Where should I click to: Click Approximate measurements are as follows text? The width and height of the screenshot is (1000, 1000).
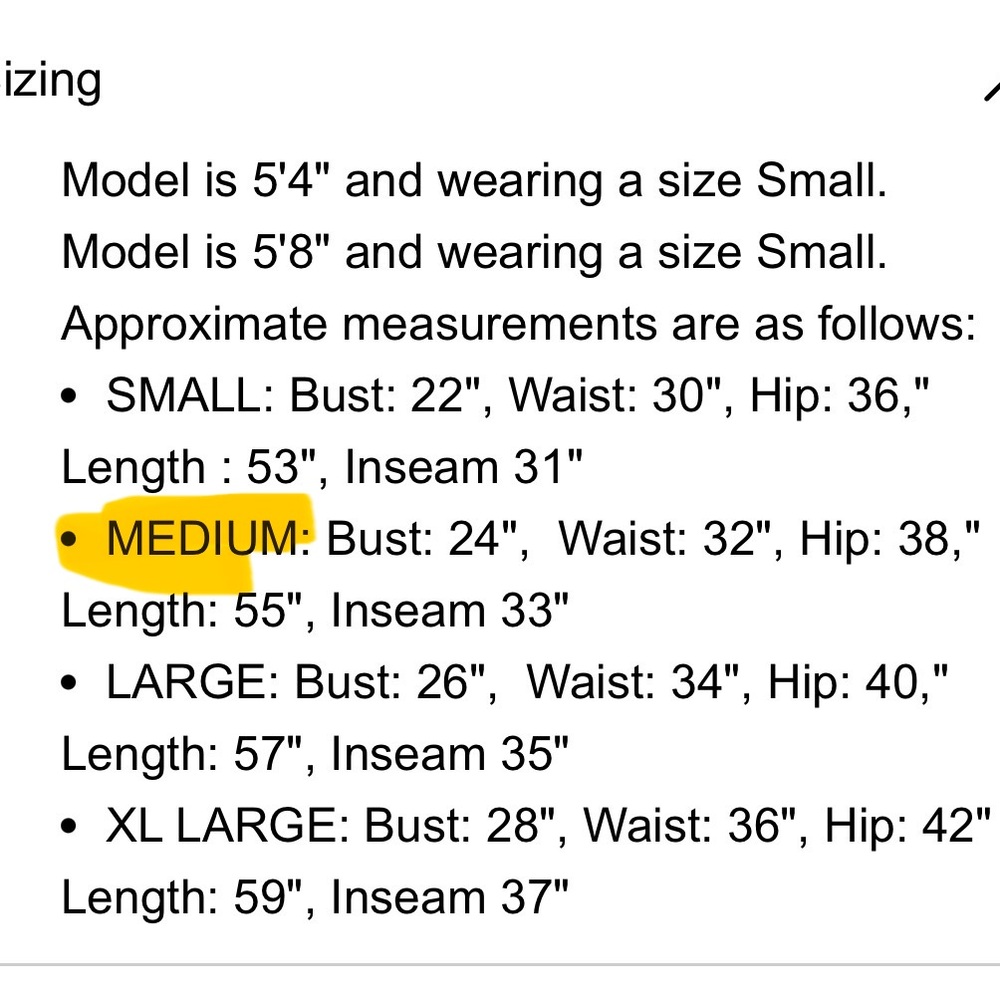[x=518, y=324]
